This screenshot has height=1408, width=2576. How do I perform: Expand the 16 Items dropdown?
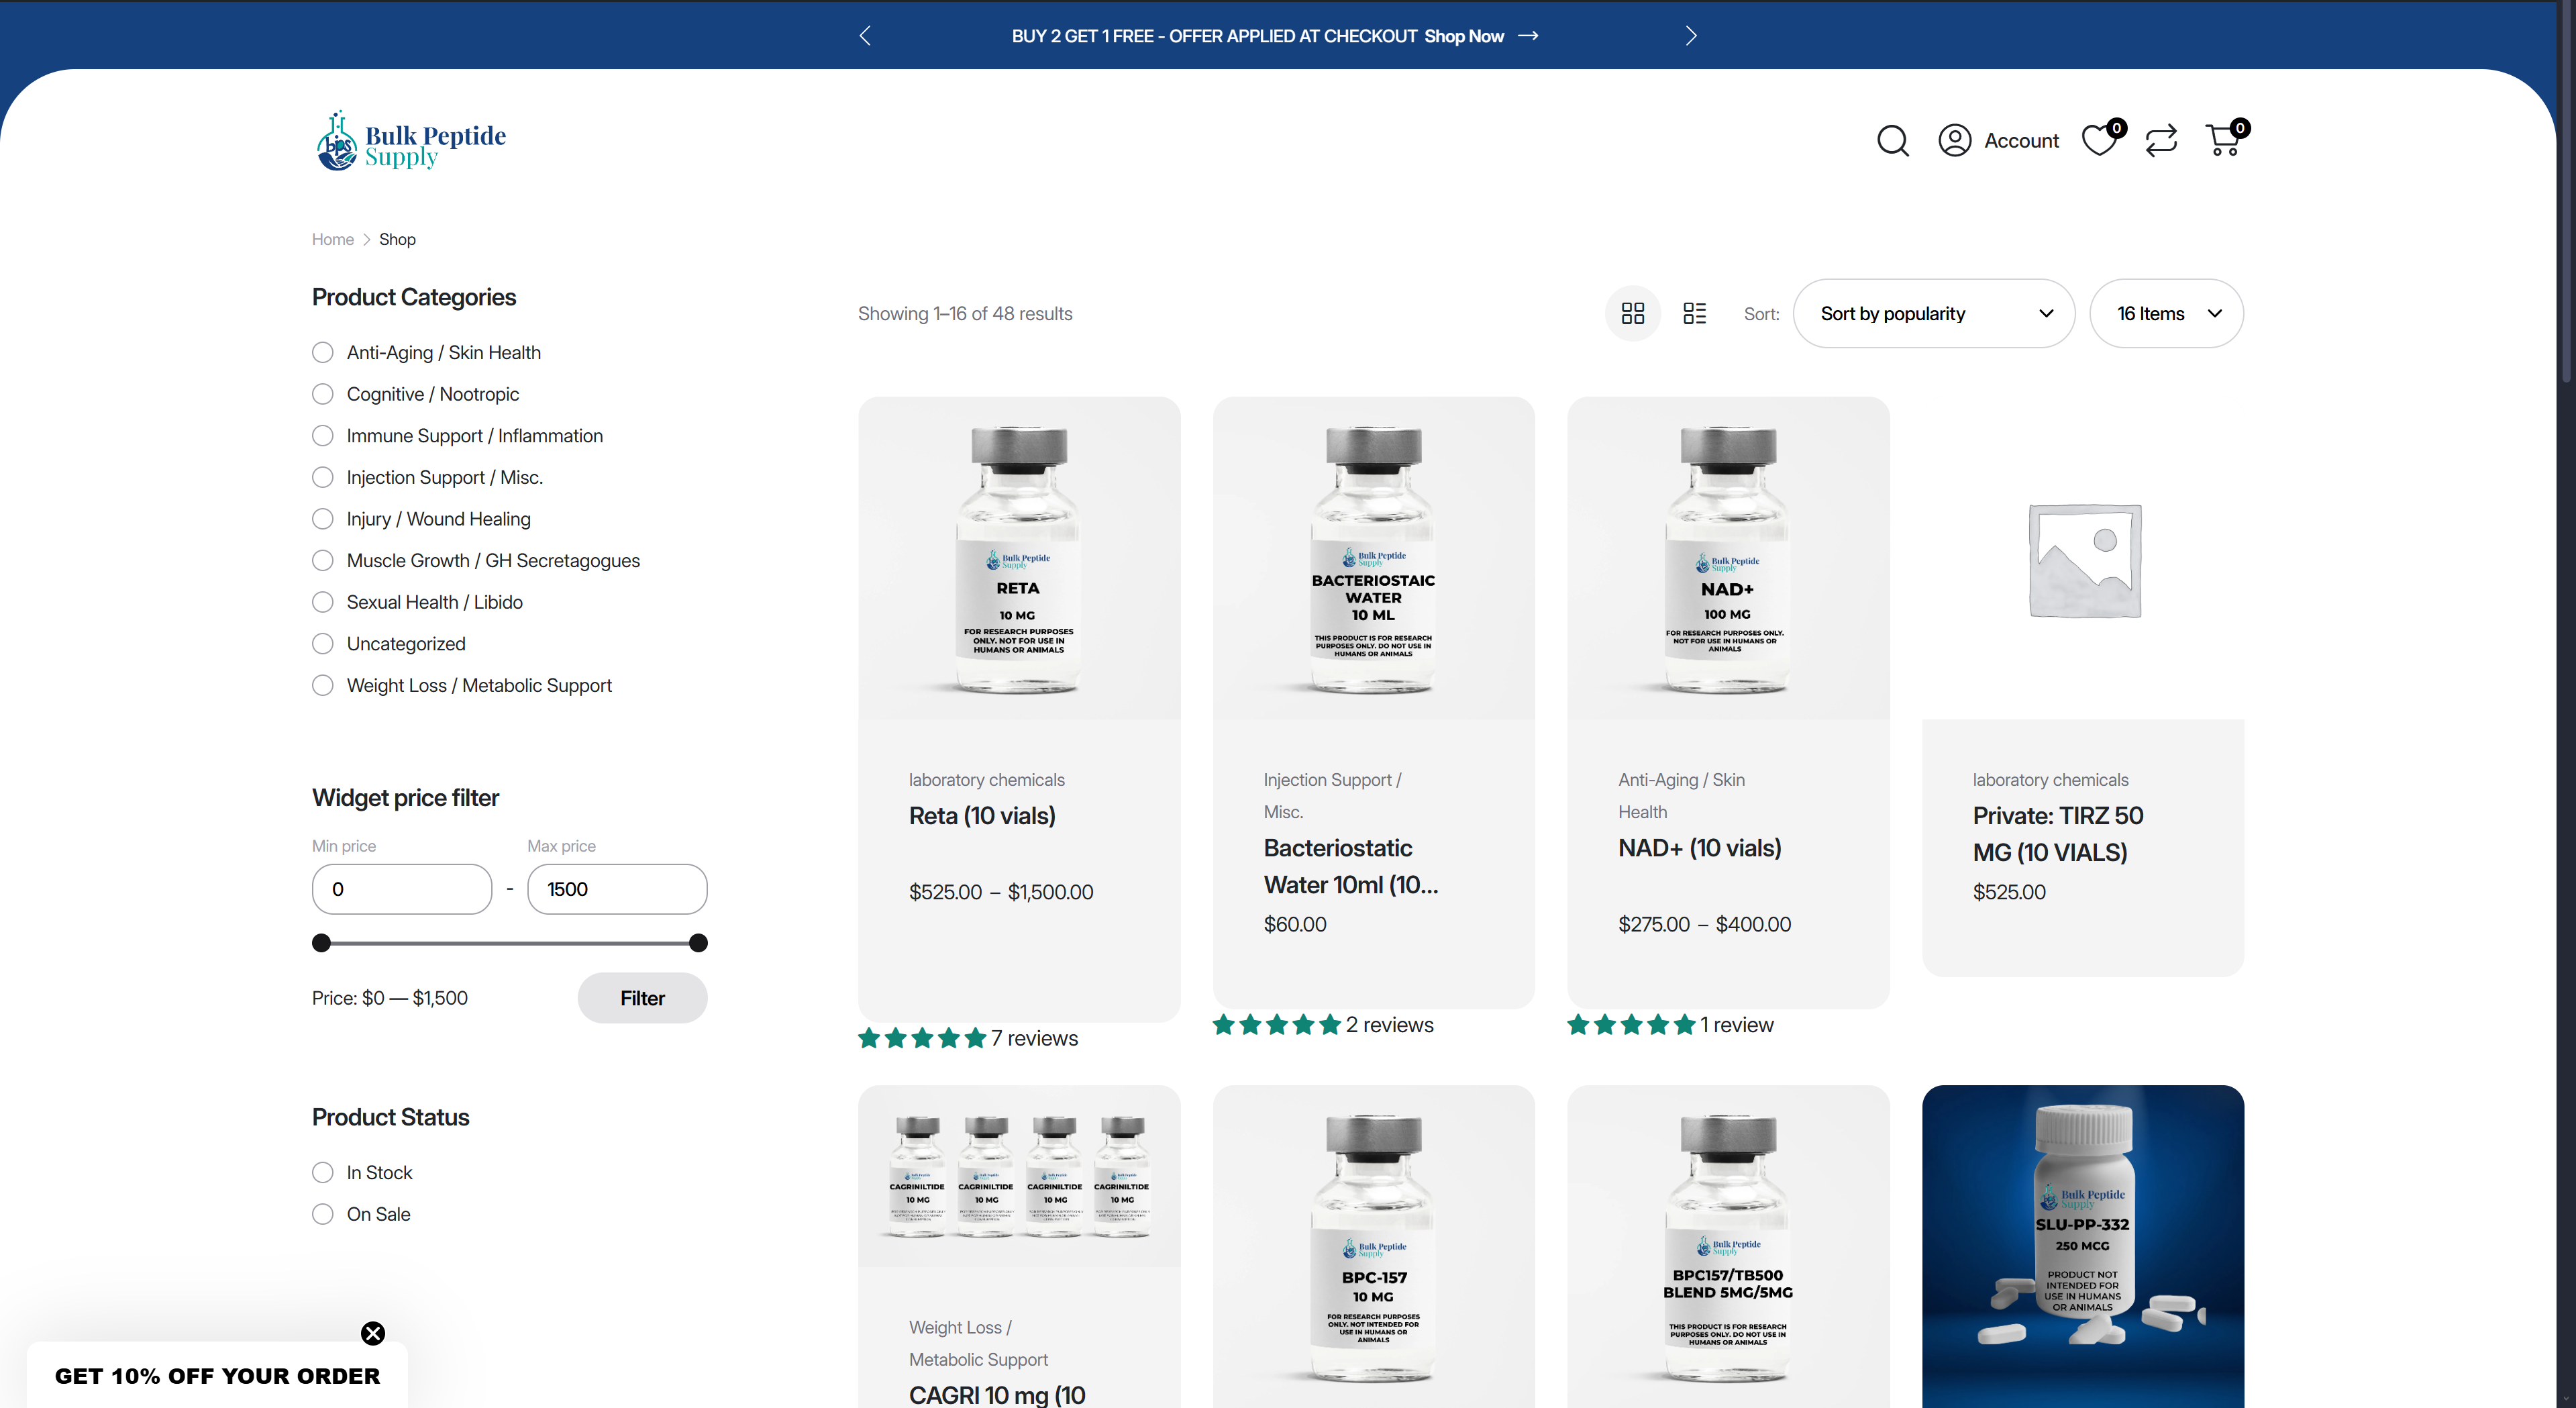coord(2166,314)
